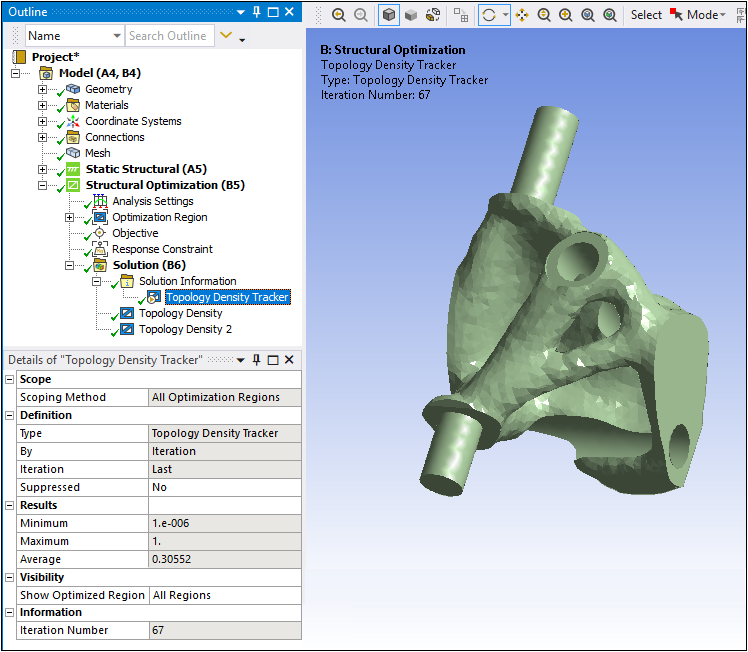Screen dimensions: 748x652
Task: Select the Response Constraint item
Action: [162, 249]
